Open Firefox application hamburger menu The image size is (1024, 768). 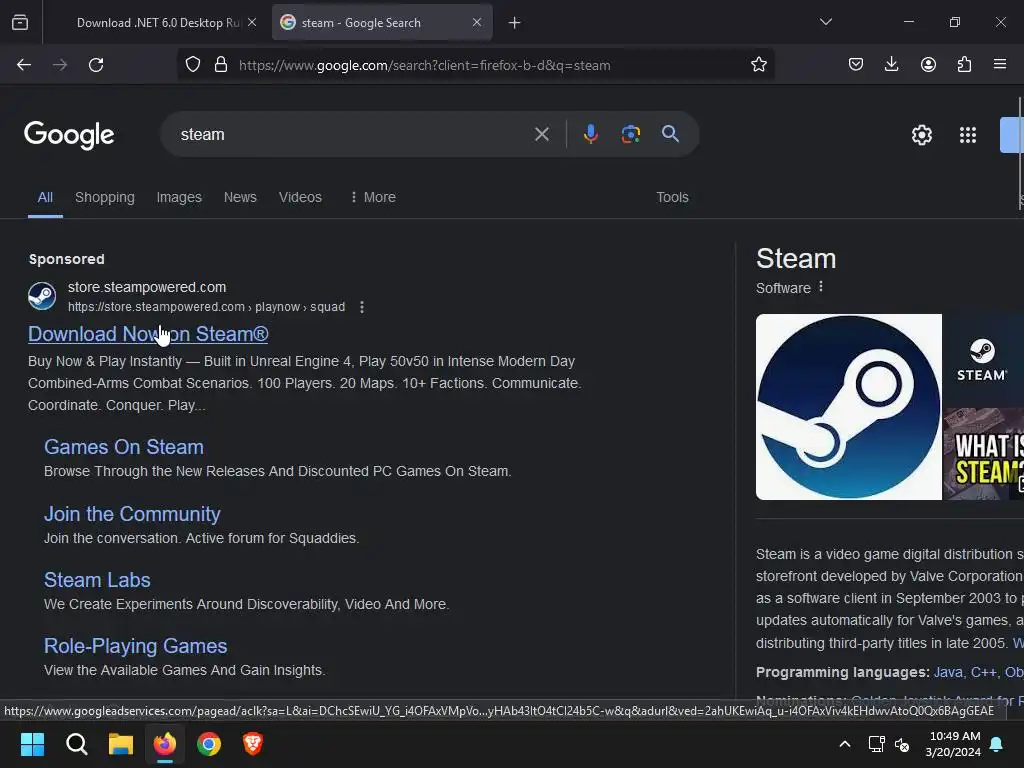[1000, 65]
